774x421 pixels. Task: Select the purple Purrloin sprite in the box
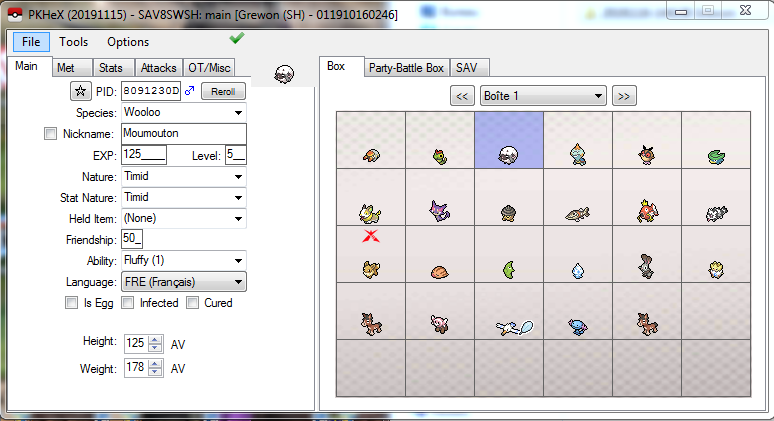439,211
